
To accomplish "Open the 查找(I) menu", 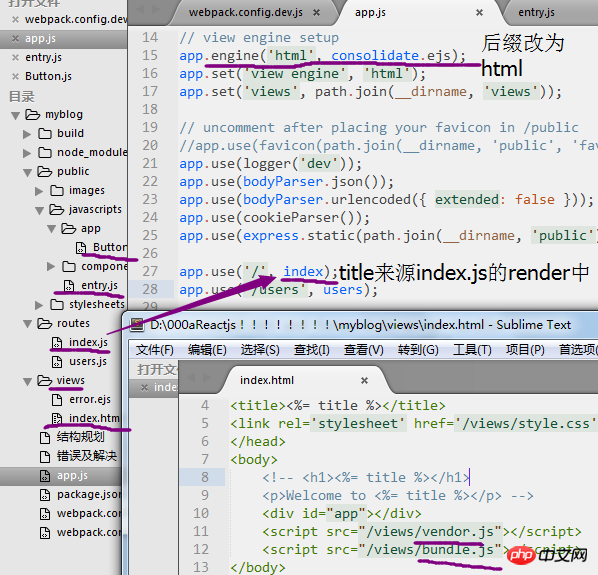I will tap(311, 350).
